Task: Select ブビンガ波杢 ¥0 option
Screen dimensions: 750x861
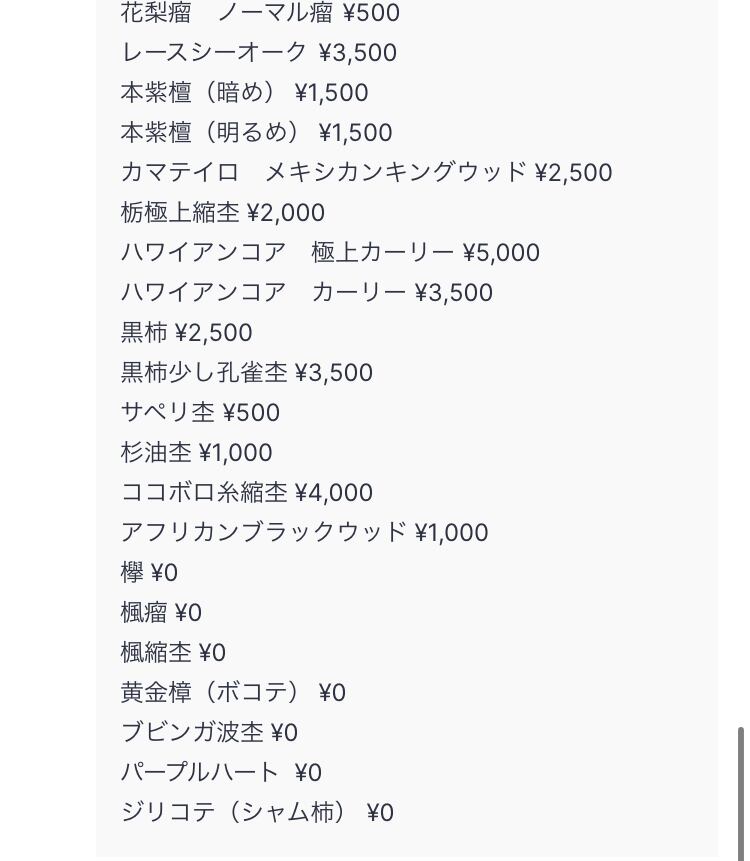Action: pos(209,732)
